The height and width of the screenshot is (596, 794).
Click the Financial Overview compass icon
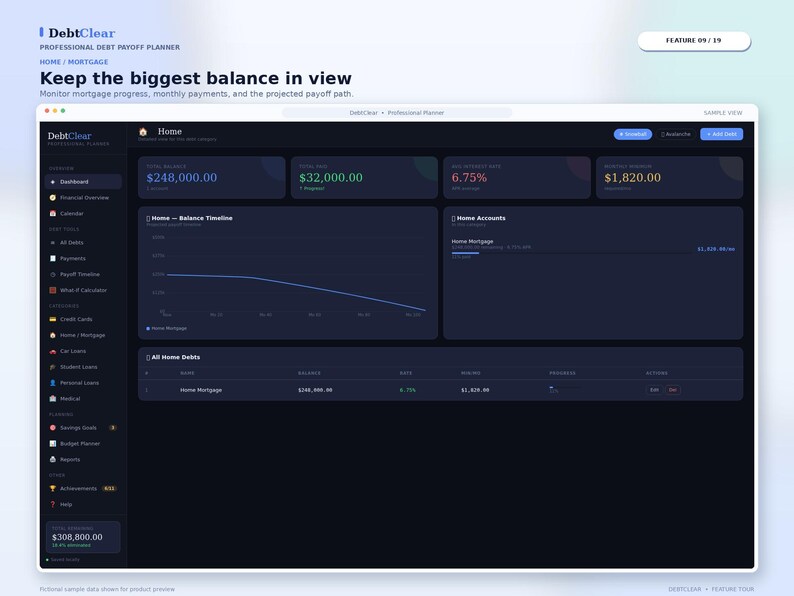coord(53,197)
